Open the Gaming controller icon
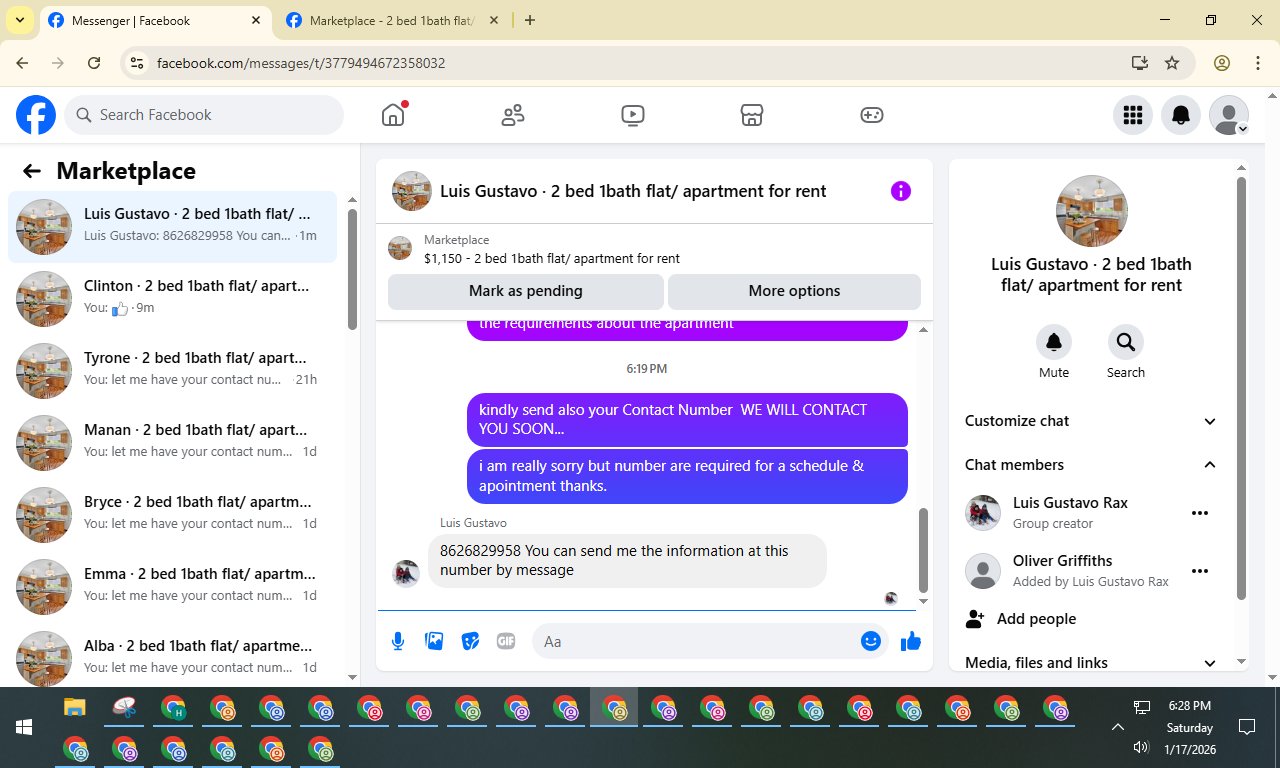Image resolution: width=1280 pixels, height=768 pixels. (x=872, y=115)
